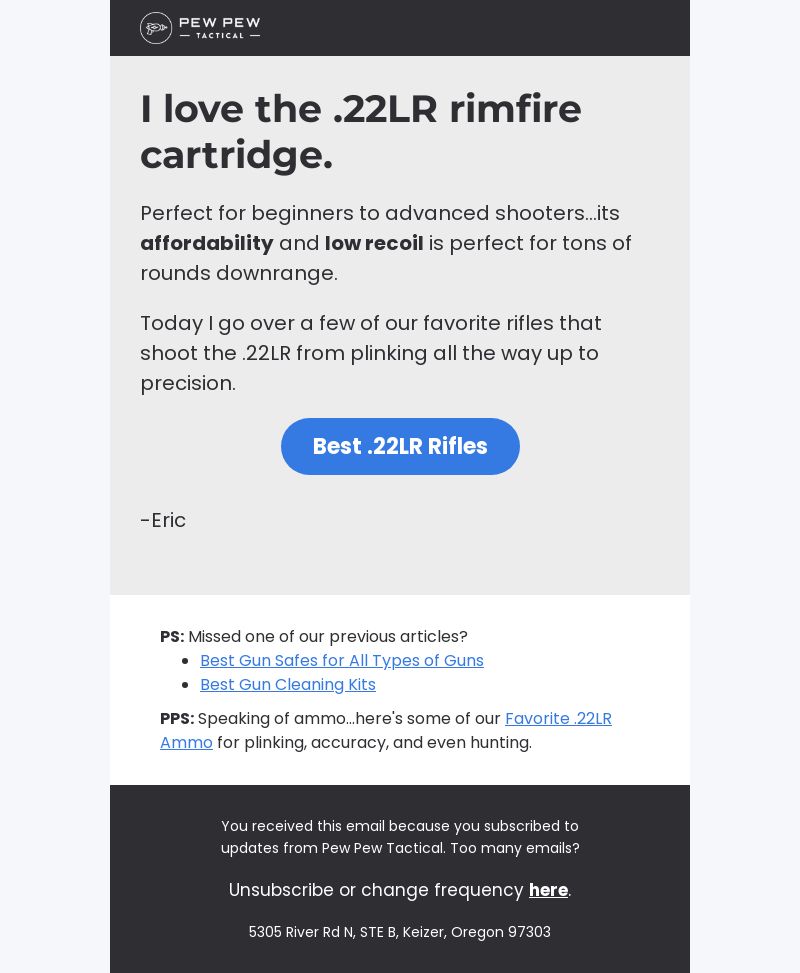The height and width of the screenshot is (973, 800).
Task: Click the Keizer, Oregon mailing address
Action: coord(400,932)
